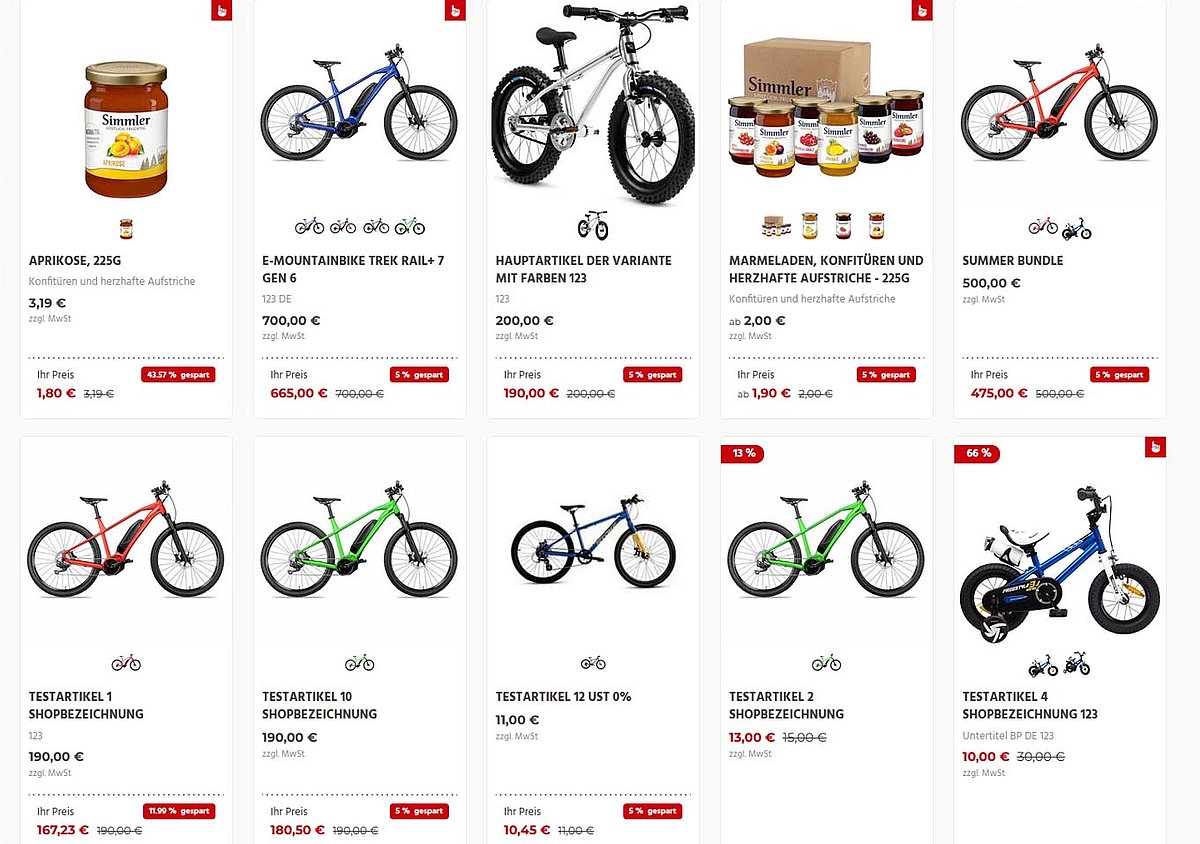Click red corner badge on Testartikel 4 card
This screenshot has width=1200, height=844.
point(1155,446)
